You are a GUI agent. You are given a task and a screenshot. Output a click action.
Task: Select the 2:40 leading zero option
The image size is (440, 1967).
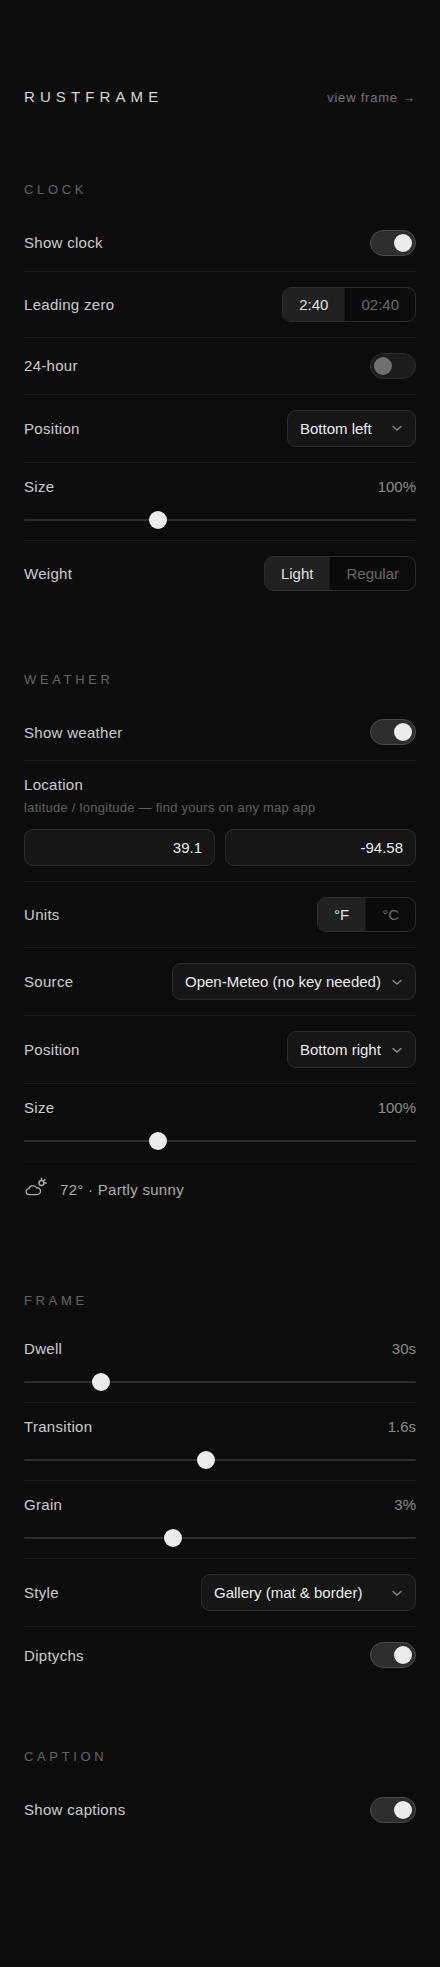click(314, 305)
